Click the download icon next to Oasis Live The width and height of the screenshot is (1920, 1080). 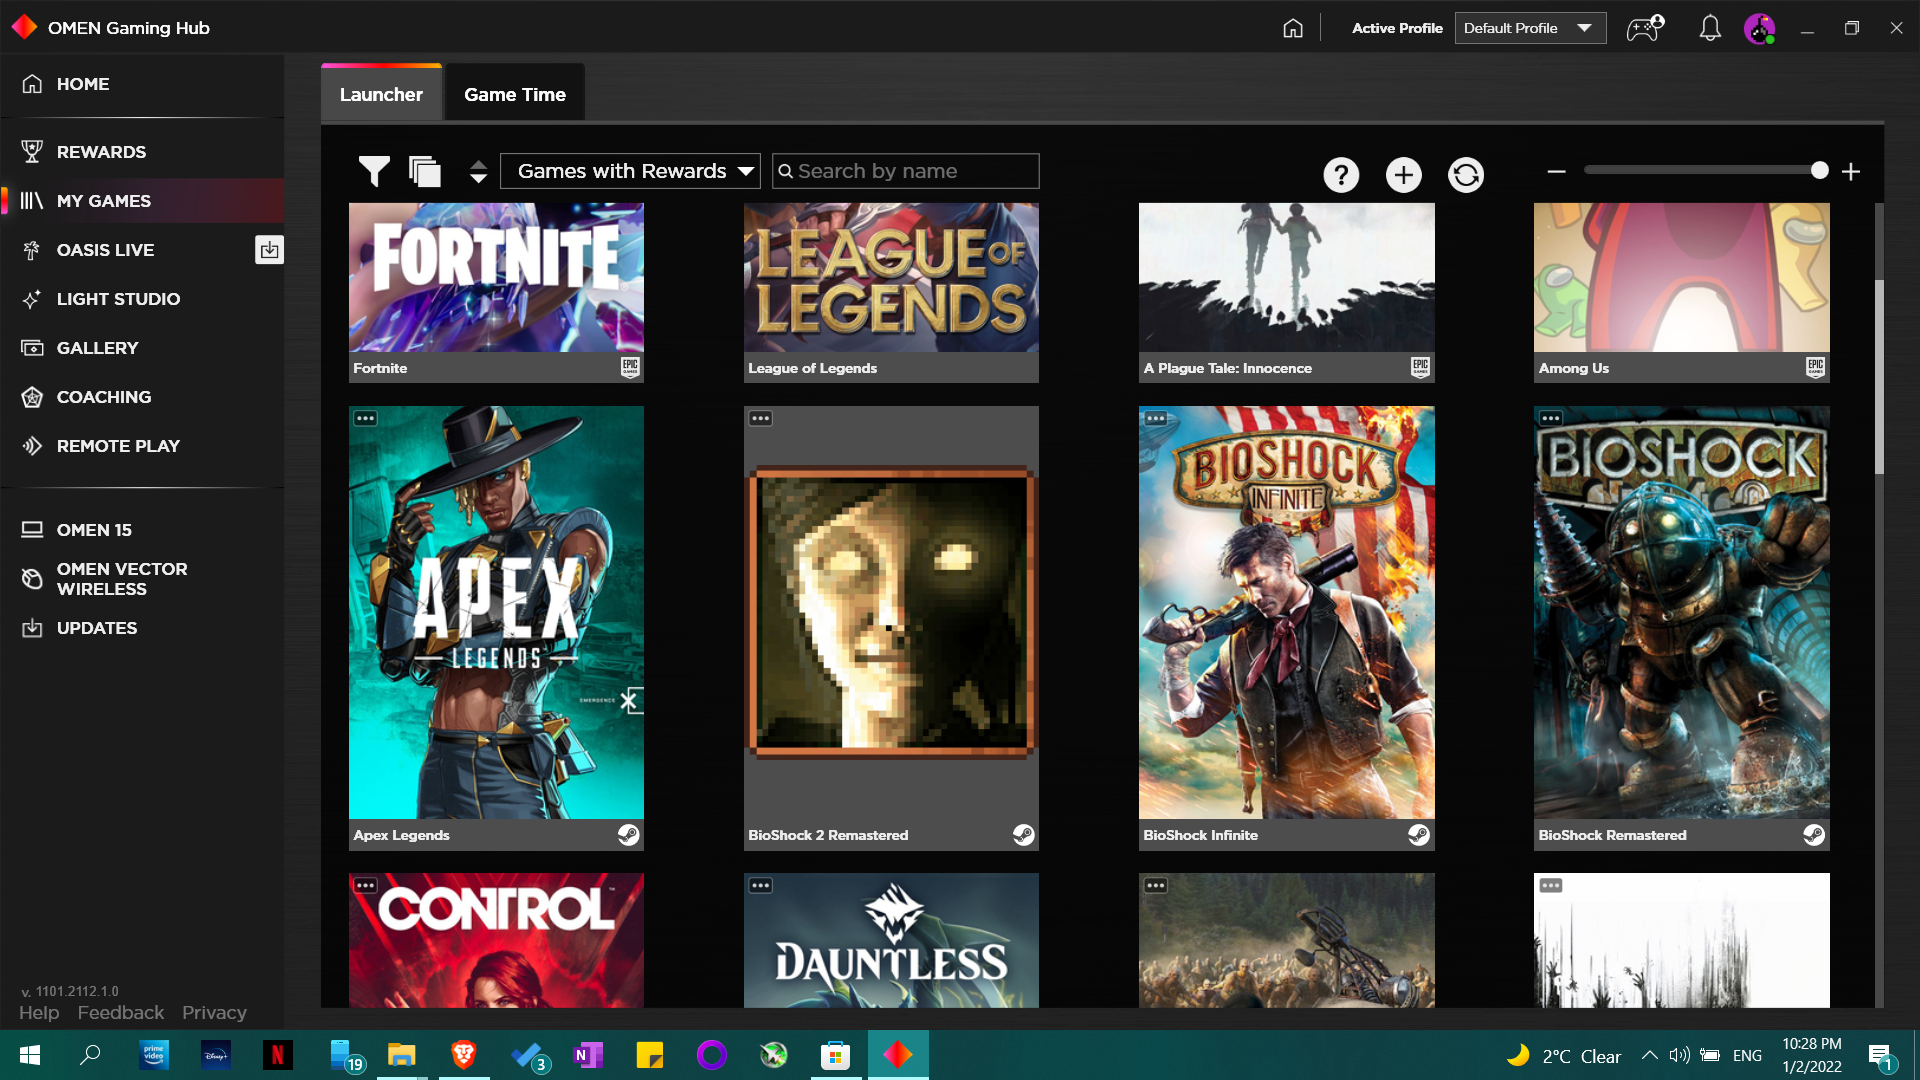[x=269, y=249]
